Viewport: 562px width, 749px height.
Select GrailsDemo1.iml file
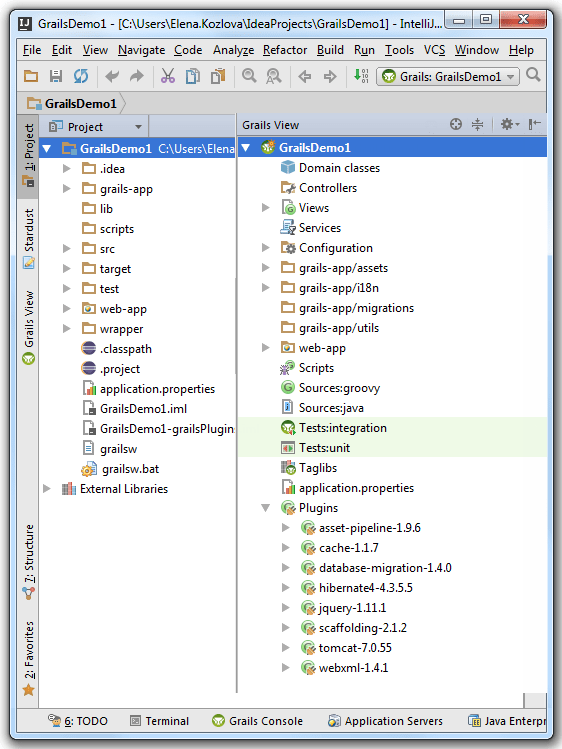(135, 409)
